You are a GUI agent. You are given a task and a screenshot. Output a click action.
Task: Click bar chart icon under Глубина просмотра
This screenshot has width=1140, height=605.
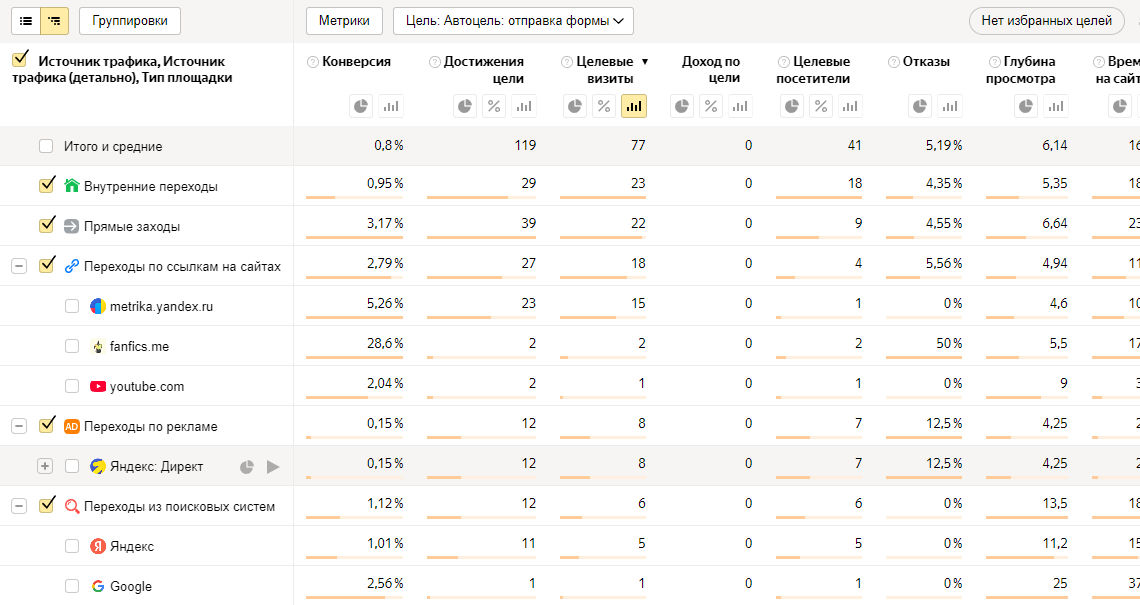1055,106
